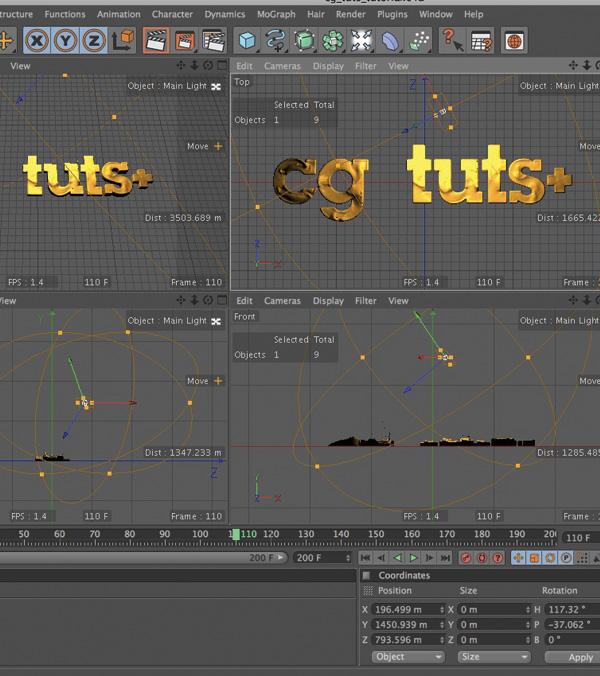This screenshot has width=600, height=676.
Task: Click Render to Picture Viewer icon
Action: 184,41
